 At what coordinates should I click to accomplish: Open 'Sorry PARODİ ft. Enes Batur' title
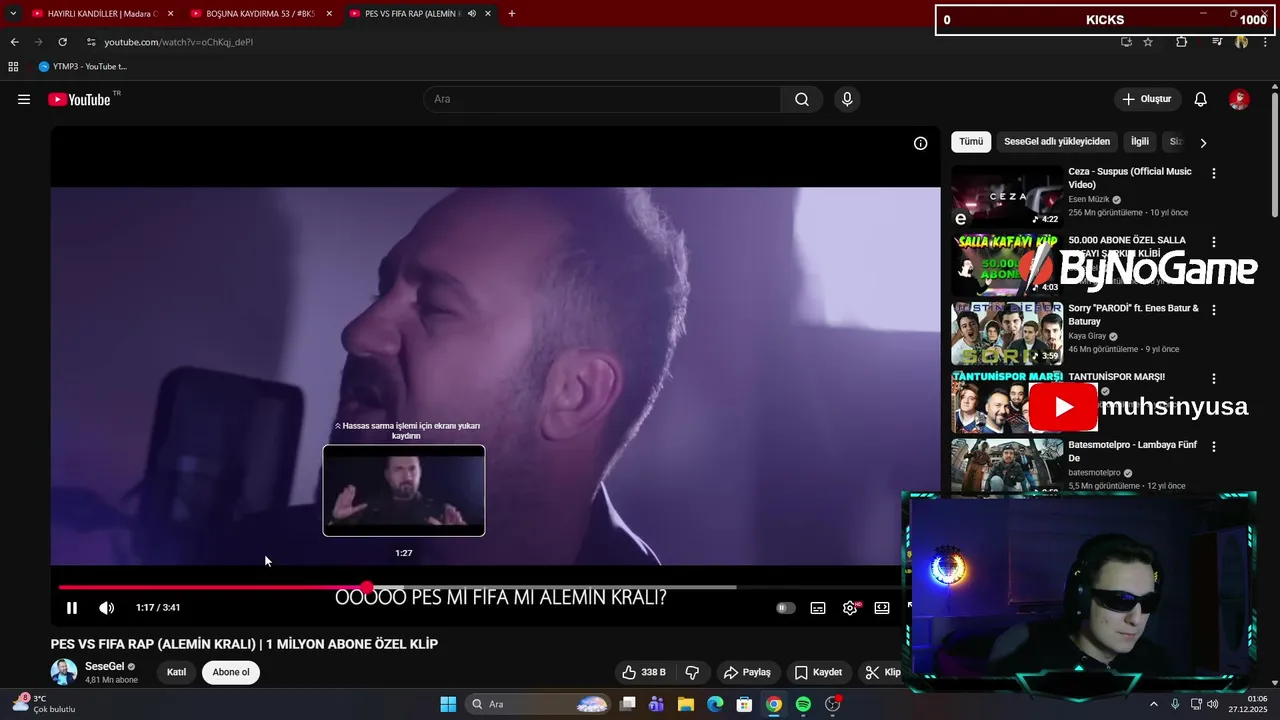(1133, 315)
